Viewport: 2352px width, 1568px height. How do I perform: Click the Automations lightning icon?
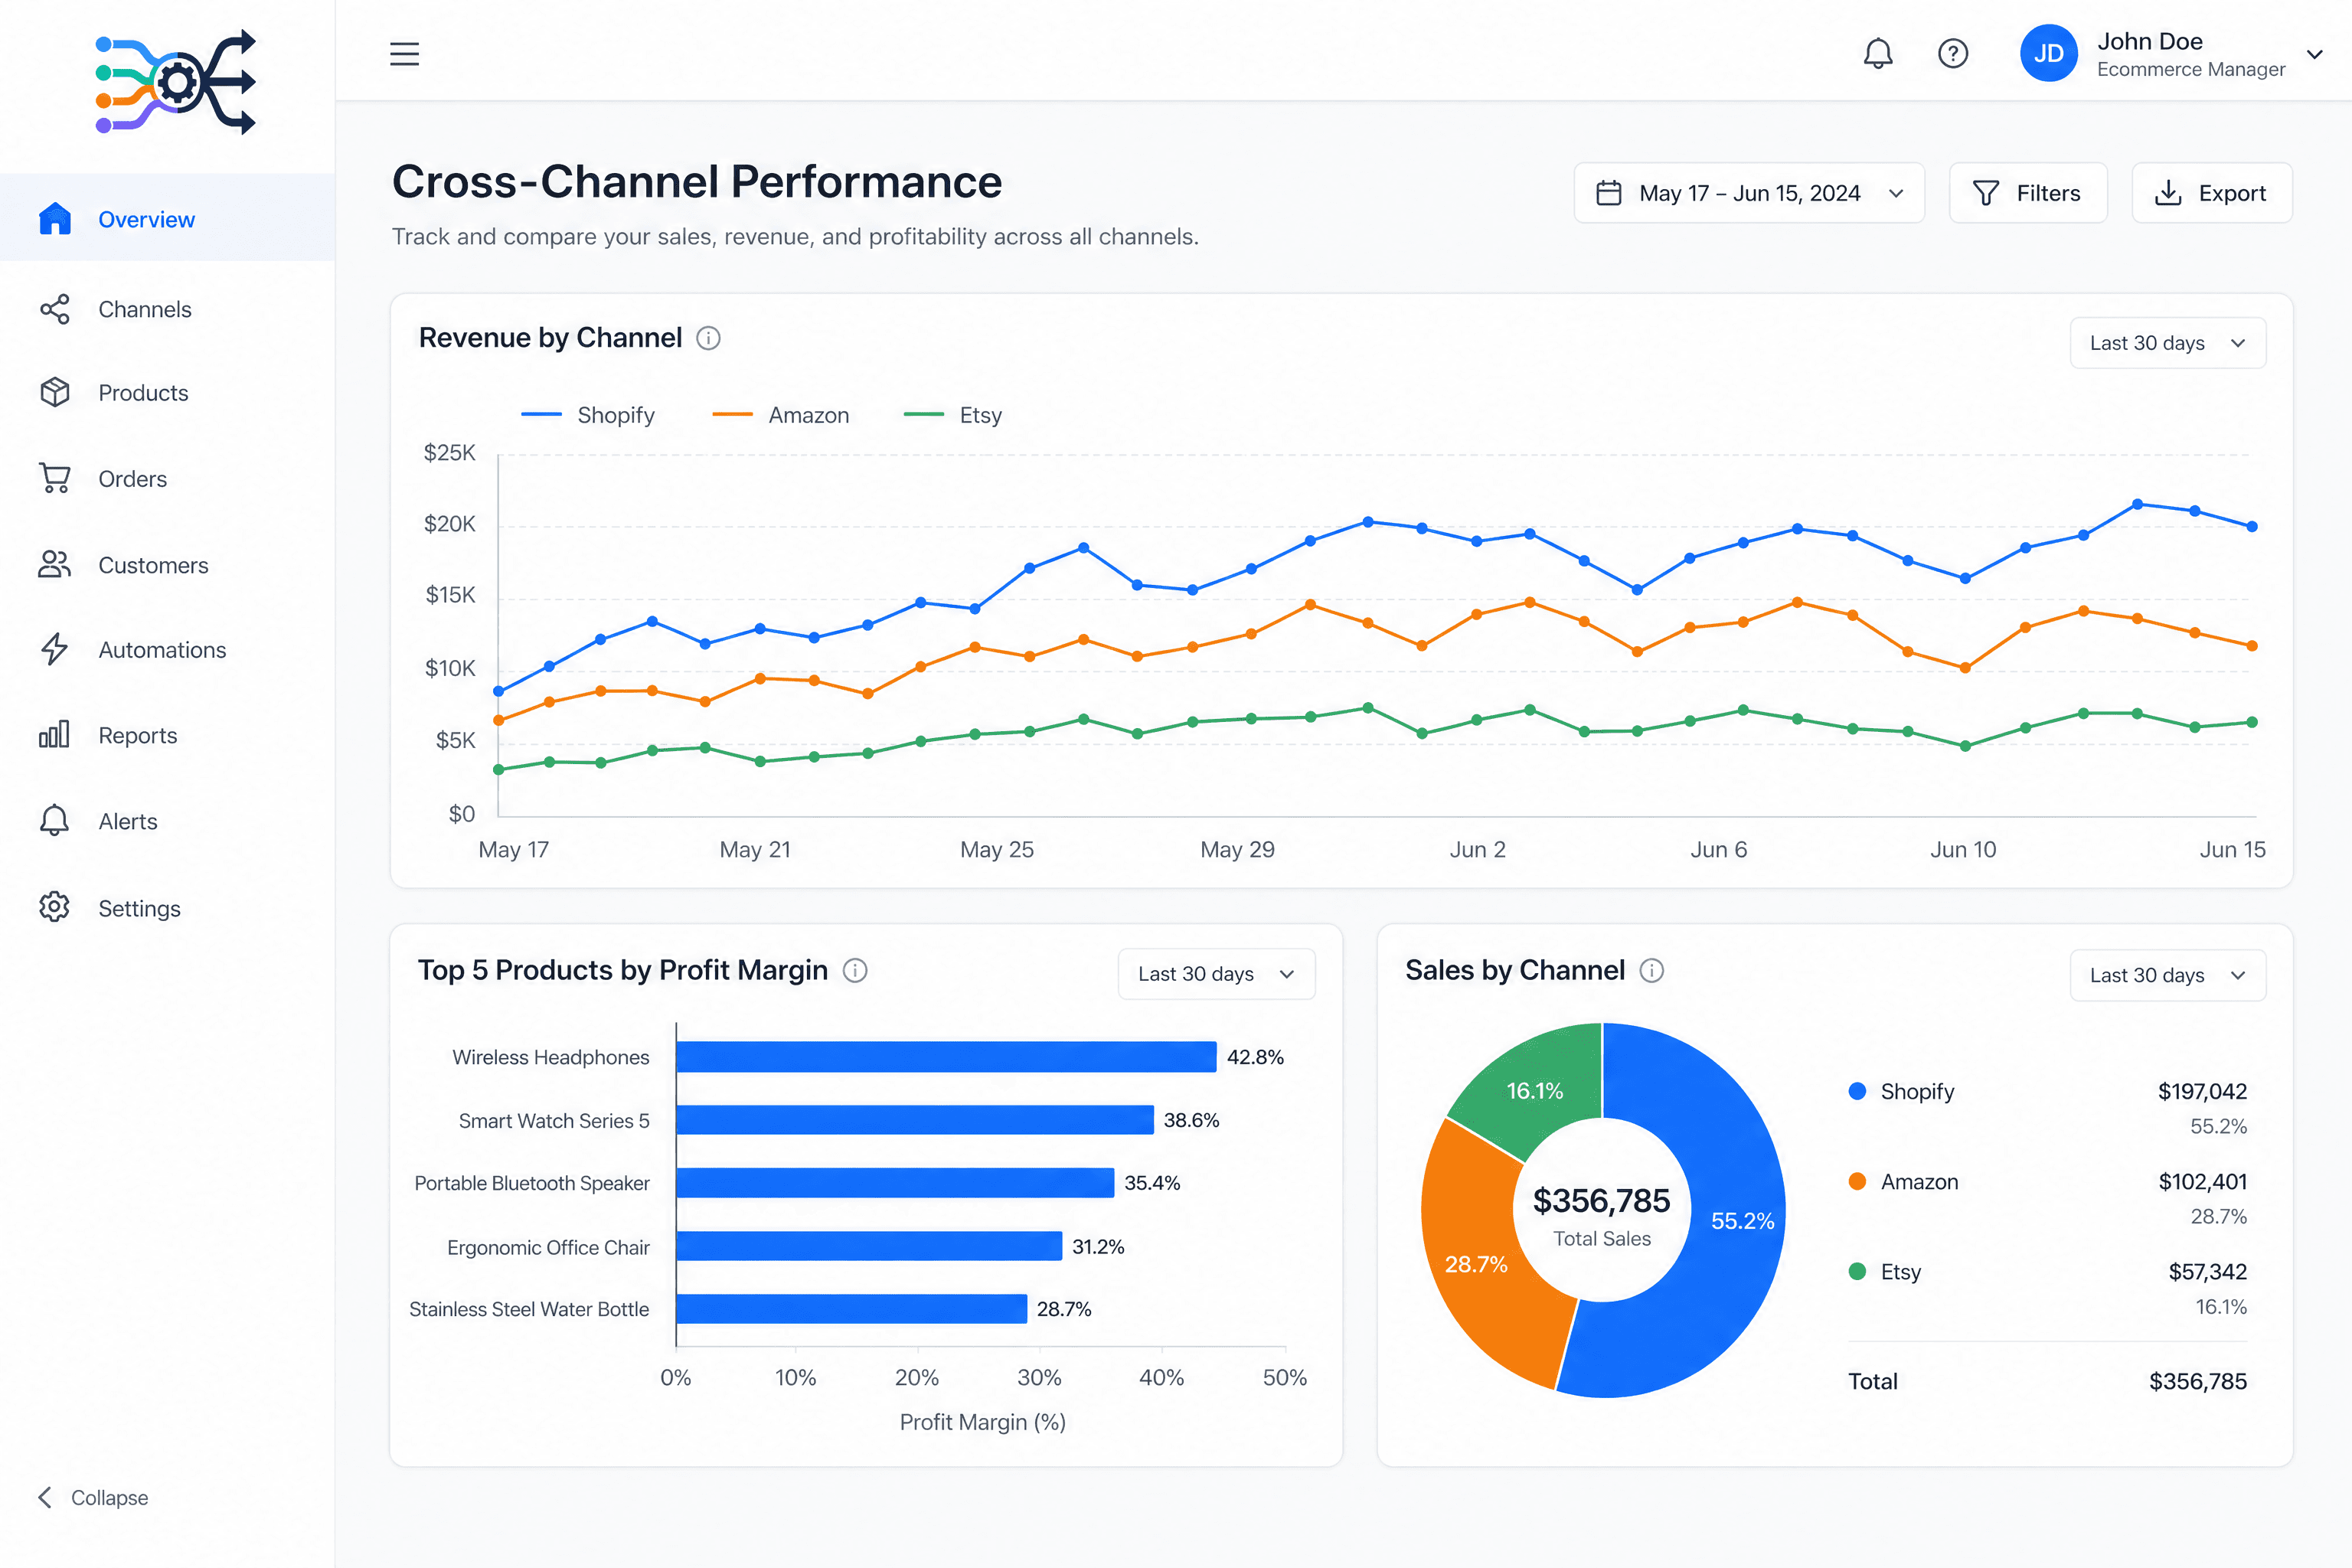coord(55,649)
